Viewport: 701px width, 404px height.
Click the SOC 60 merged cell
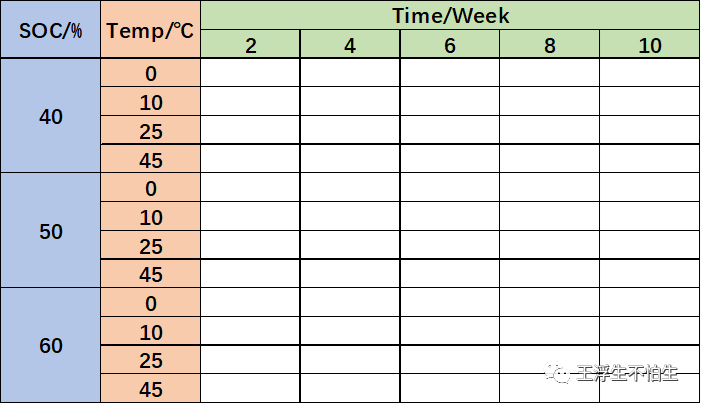(x=51, y=345)
